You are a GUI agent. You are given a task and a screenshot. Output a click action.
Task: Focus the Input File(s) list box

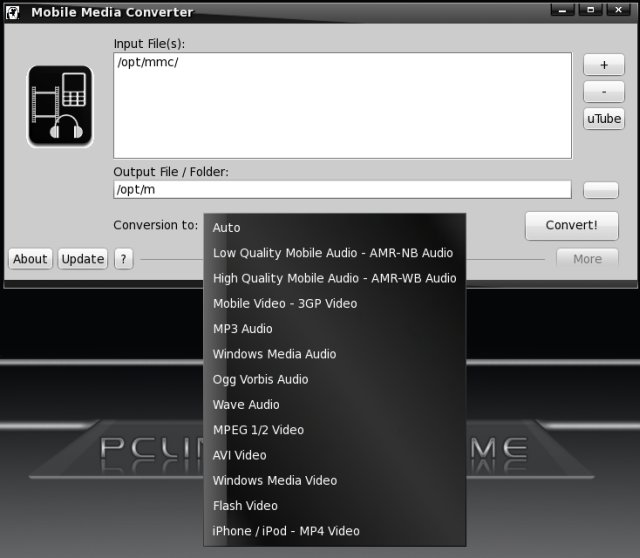[342, 105]
